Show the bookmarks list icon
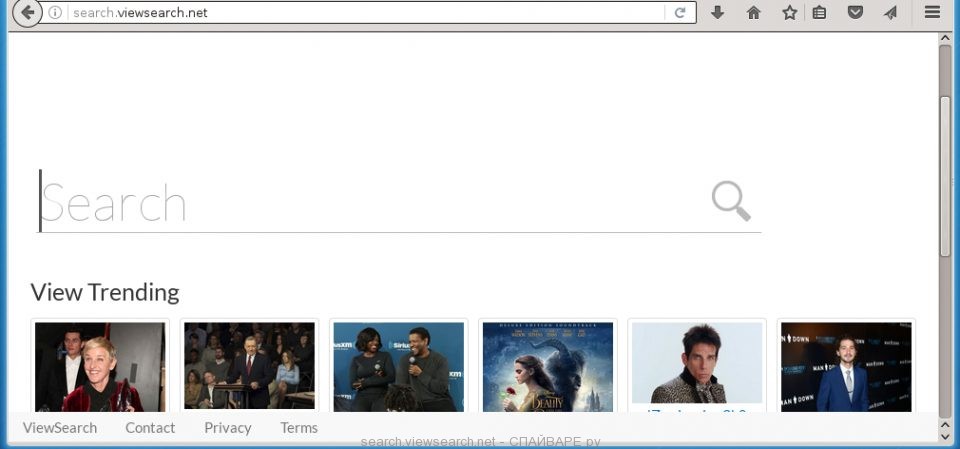Image resolution: width=960 pixels, height=449 pixels. 819,13
